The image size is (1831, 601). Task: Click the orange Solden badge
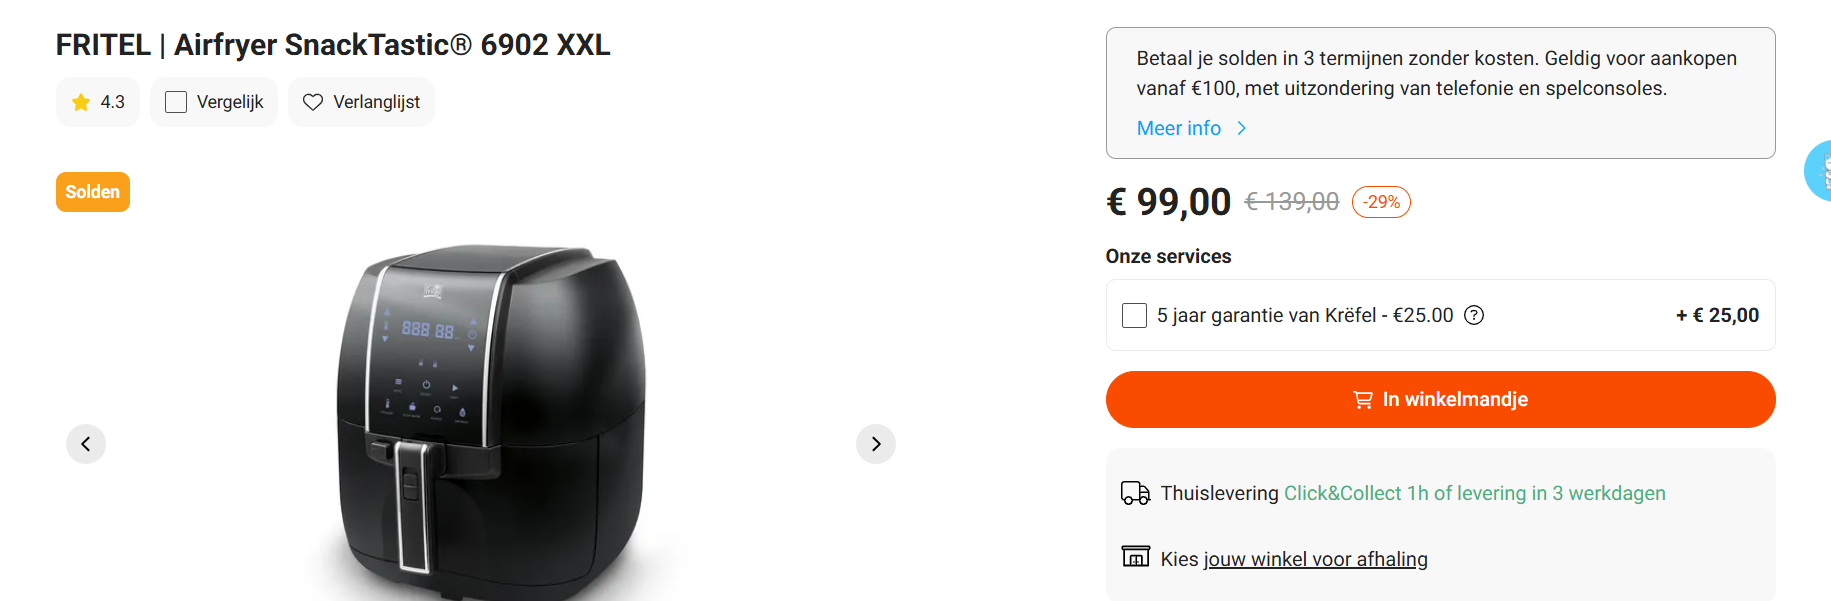click(93, 192)
